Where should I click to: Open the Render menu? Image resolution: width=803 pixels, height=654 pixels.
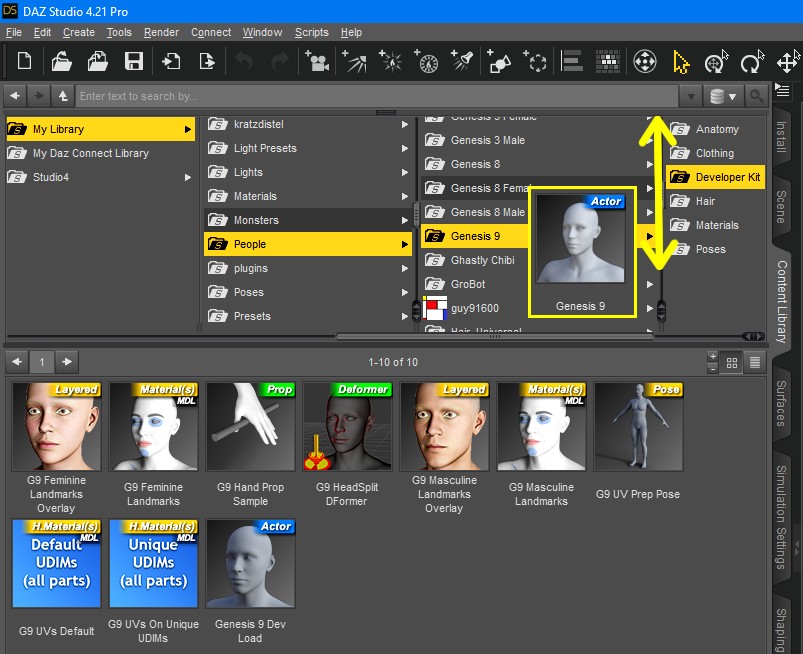click(x=161, y=32)
